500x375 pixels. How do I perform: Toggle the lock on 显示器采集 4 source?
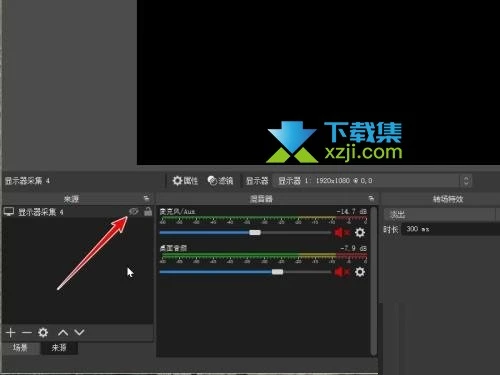point(148,211)
